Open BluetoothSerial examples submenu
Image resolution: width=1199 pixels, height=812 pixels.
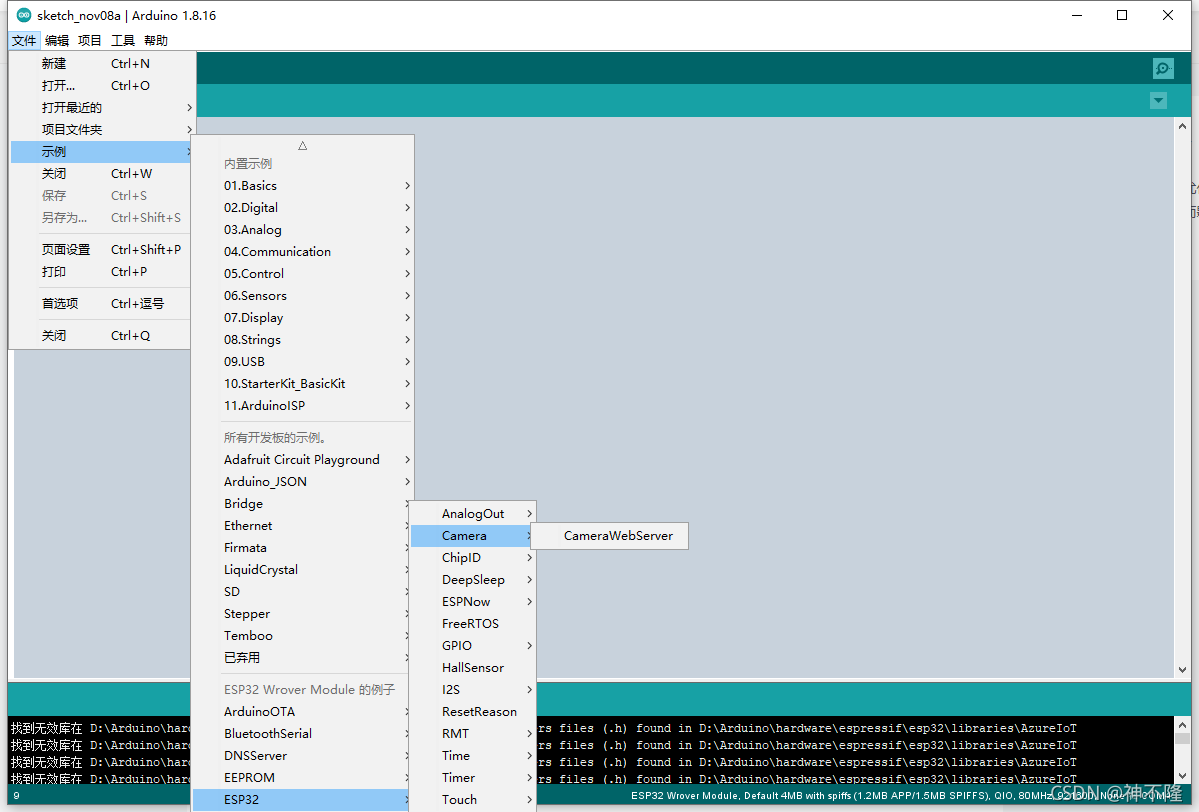click(302, 733)
